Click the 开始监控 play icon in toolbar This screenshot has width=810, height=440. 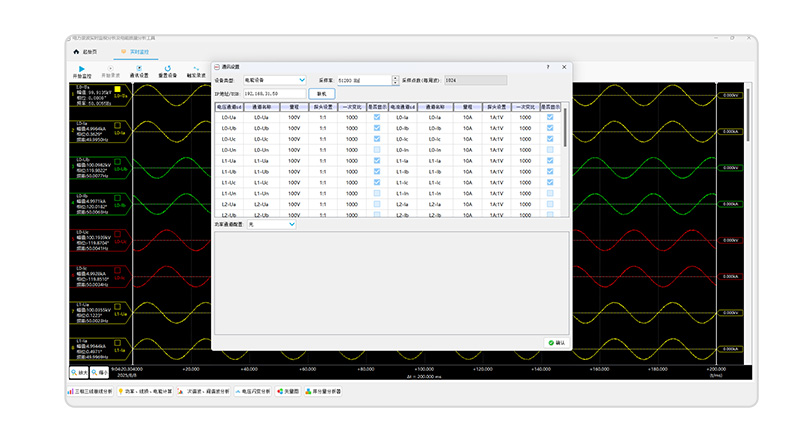pos(81,68)
